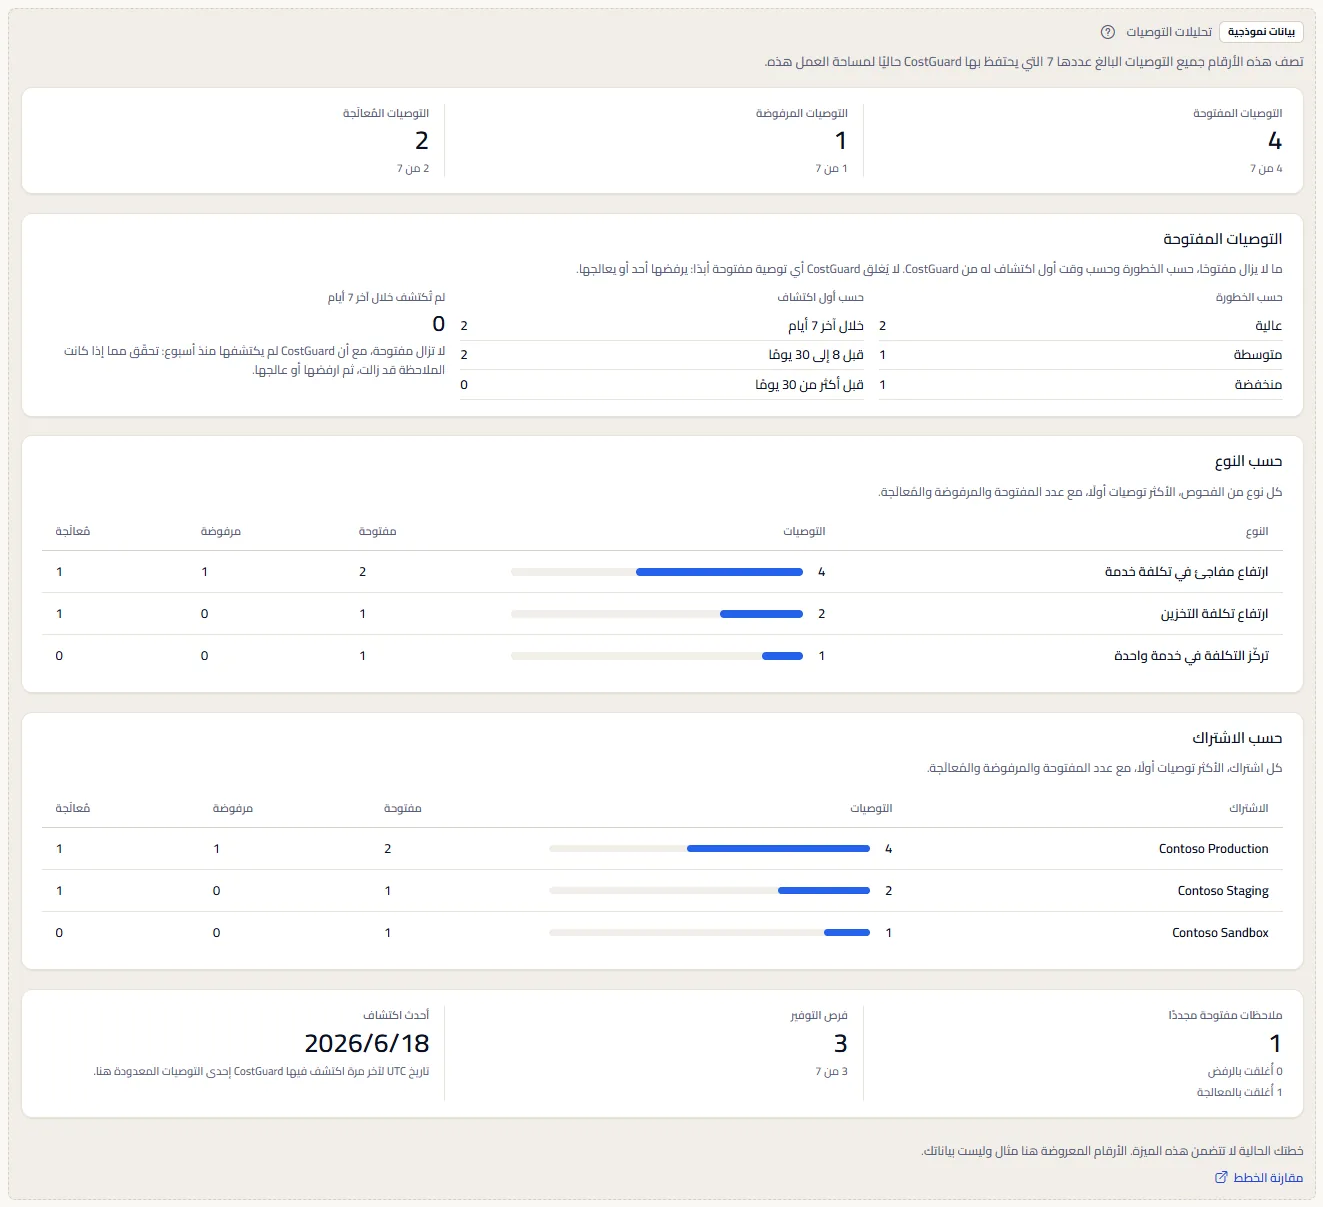Select the page title تحليلات التوصيات
Image resolution: width=1323 pixels, height=1207 pixels.
(1169, 32)
